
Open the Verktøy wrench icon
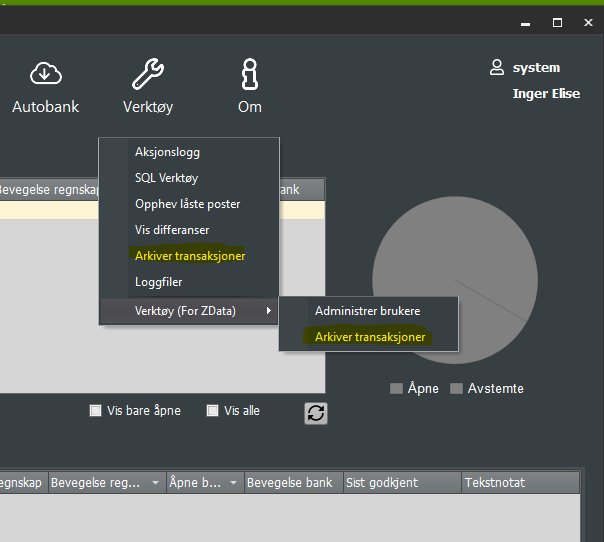point(148,73)
